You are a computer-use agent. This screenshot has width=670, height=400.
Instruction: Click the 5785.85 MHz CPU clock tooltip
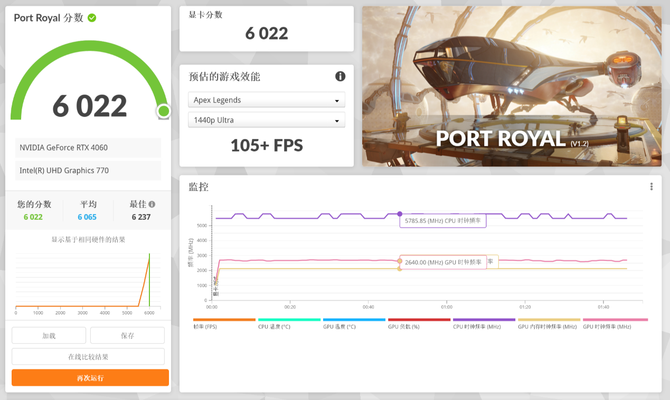[443, 221]
